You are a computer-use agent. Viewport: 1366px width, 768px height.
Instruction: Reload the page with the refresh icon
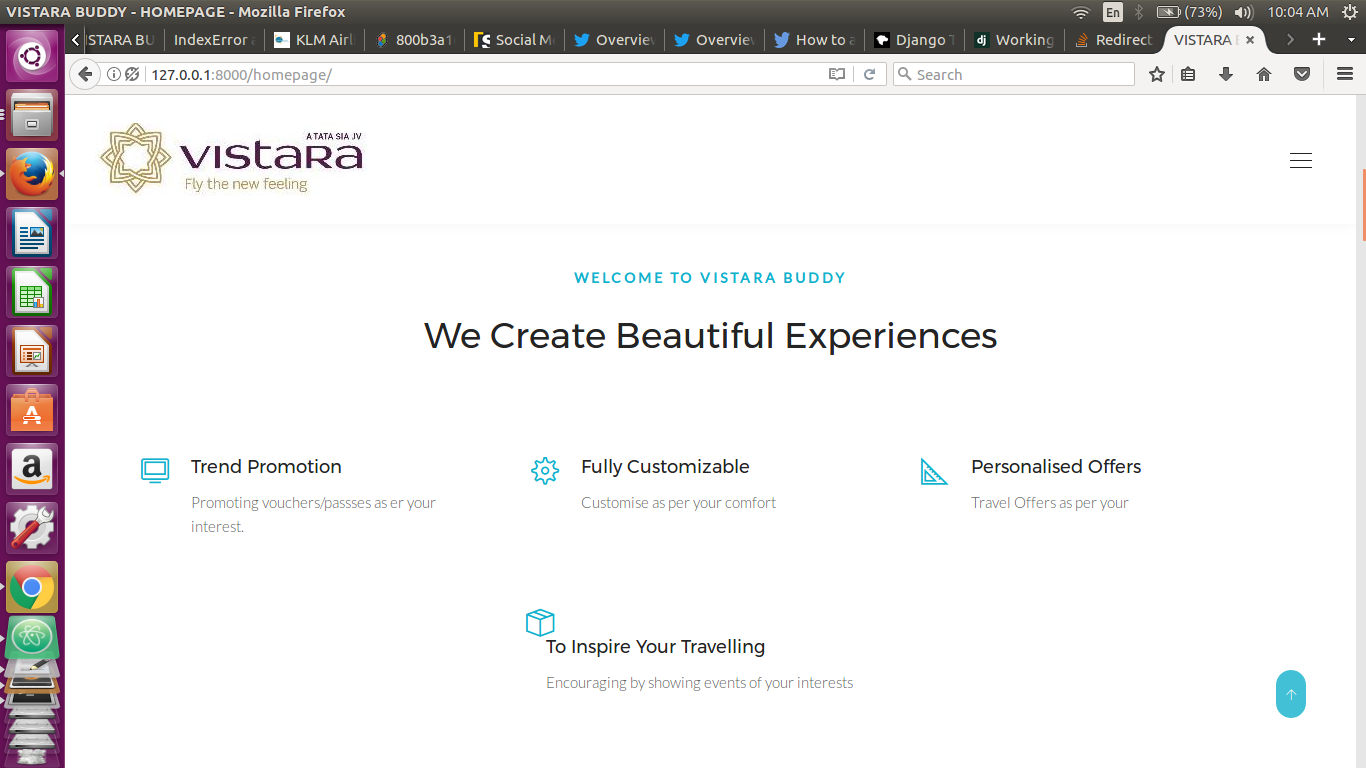click(870, 74)
